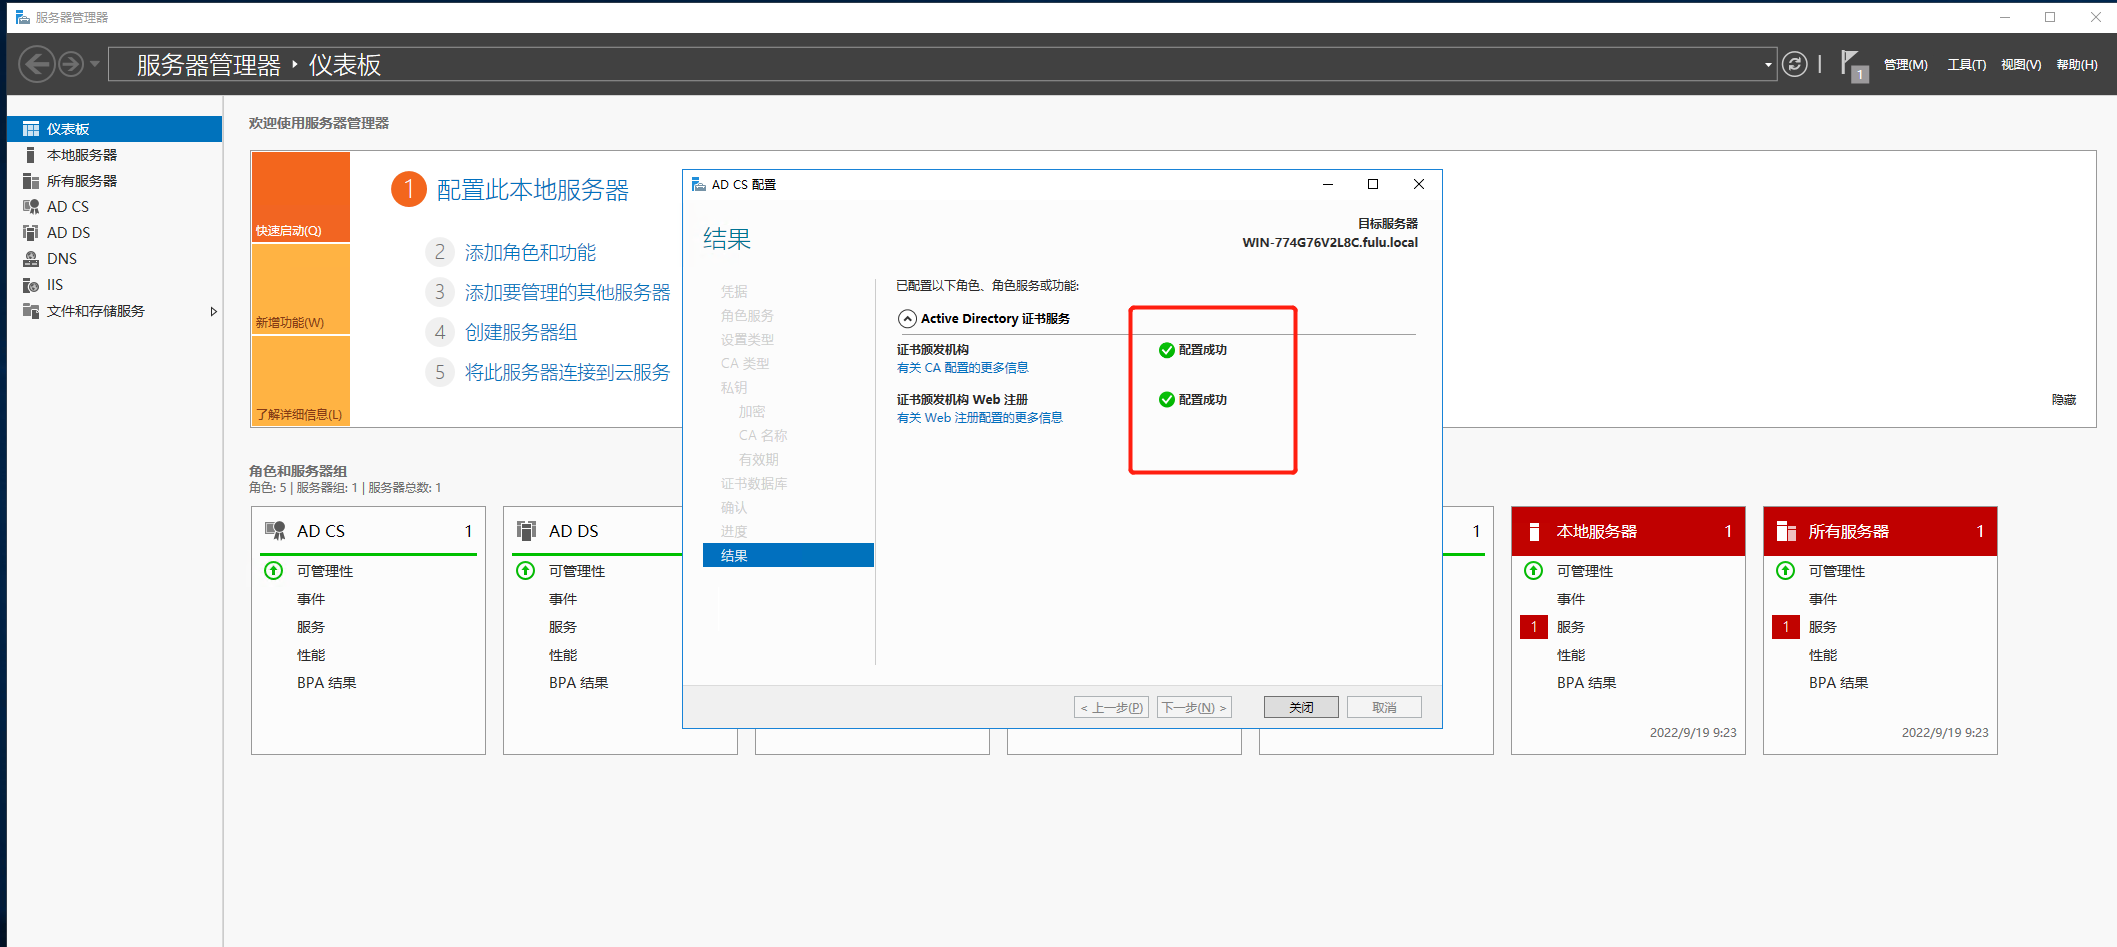Click the 服务器管理器 title bar app icon
The height and width of the screenshot is (947, 2117).
[x=22, y=17]
